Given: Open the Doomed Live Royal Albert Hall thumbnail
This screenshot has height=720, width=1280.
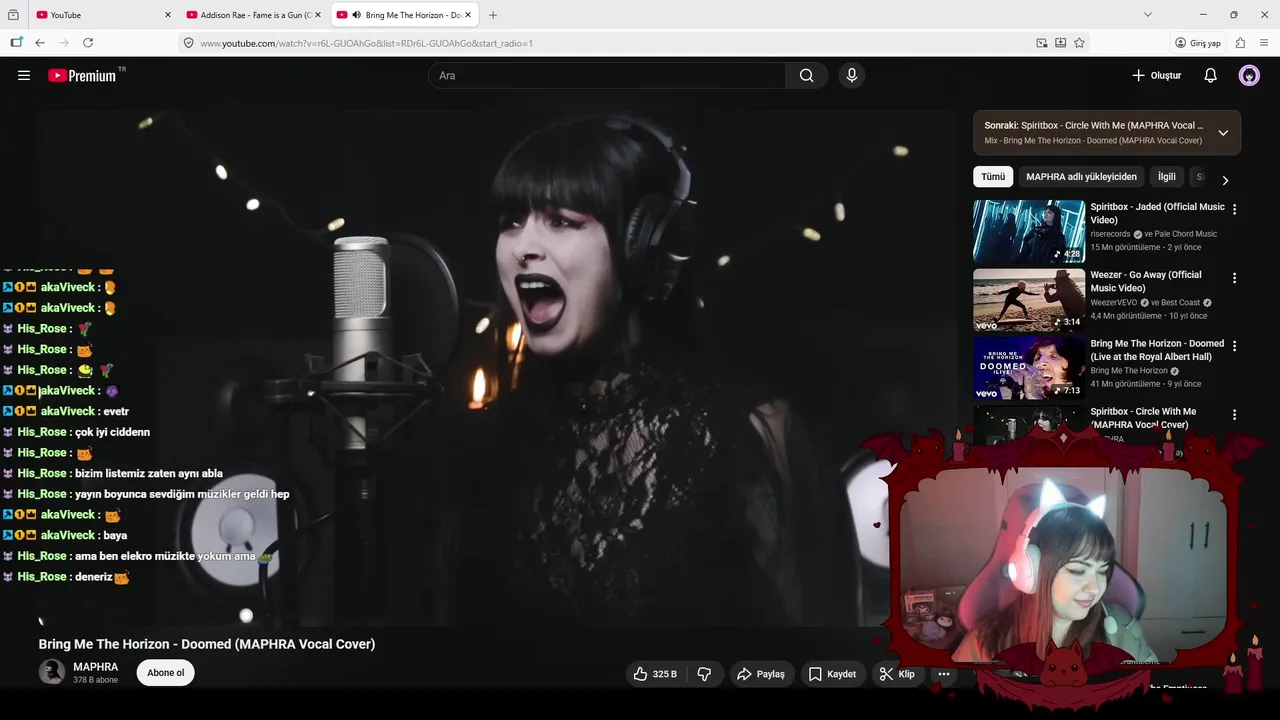Looking at the screenshot, I should click(x=1029, y=368).
